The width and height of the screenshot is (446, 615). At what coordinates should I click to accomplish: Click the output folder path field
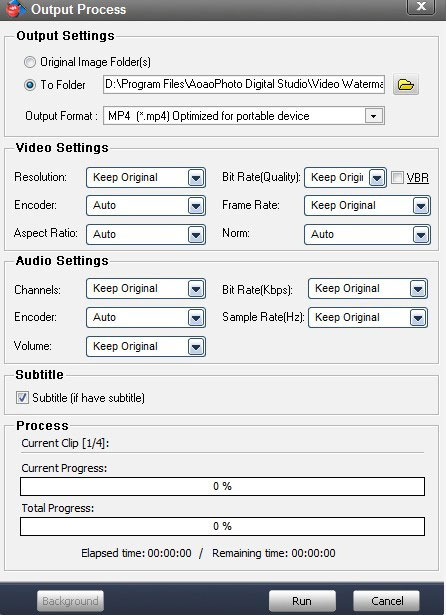pos(244,84)
